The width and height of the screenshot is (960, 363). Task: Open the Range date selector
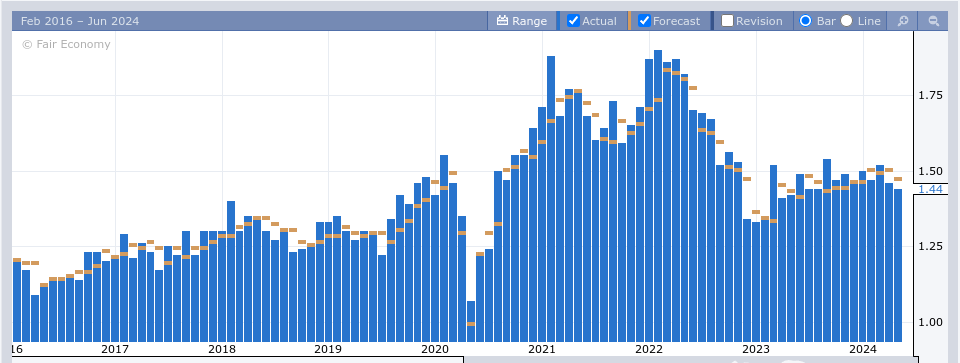pyautogui.click(x=522, y=21)
